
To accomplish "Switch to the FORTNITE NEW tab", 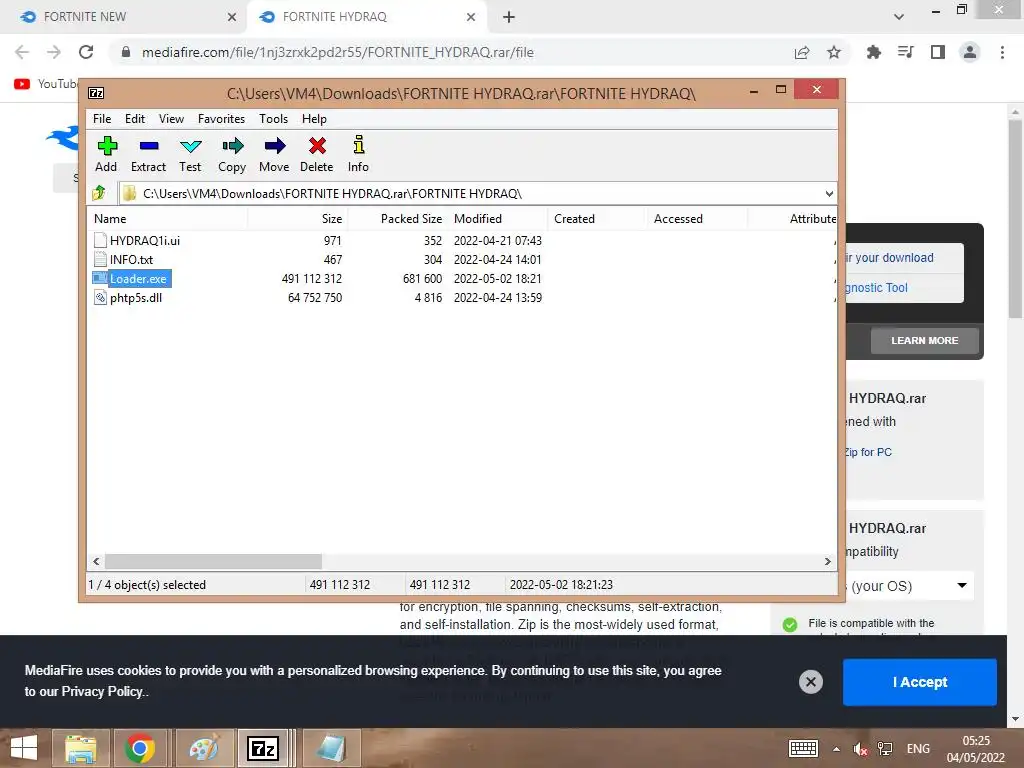I will pyautogui.click(x=124, y=17).
